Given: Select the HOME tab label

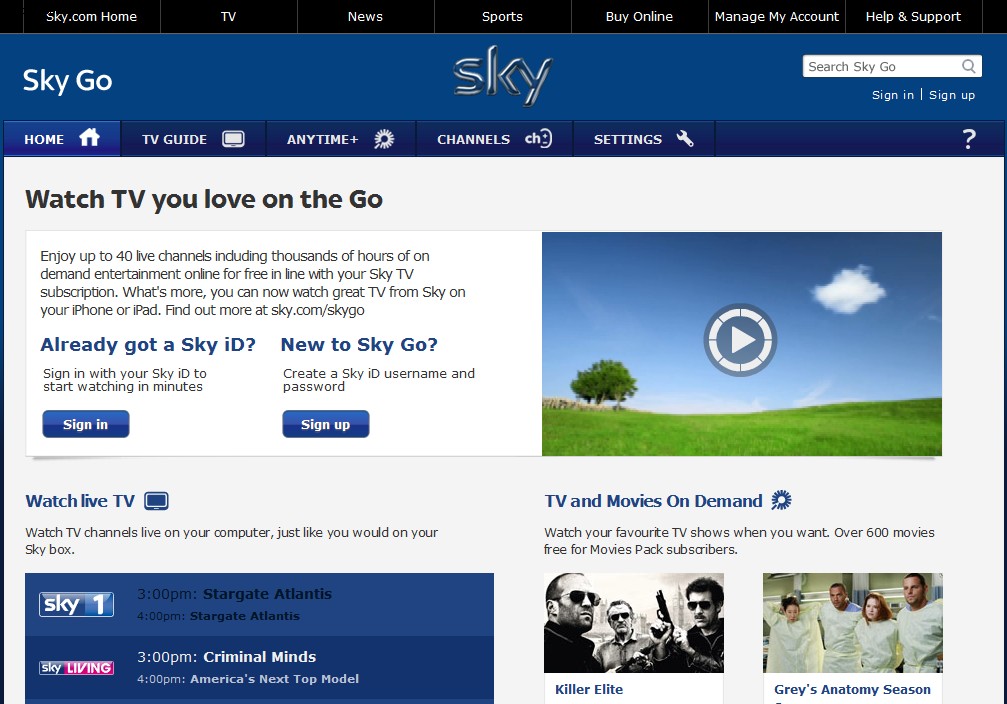Looking at the screenshot, I should coord(44,139).
